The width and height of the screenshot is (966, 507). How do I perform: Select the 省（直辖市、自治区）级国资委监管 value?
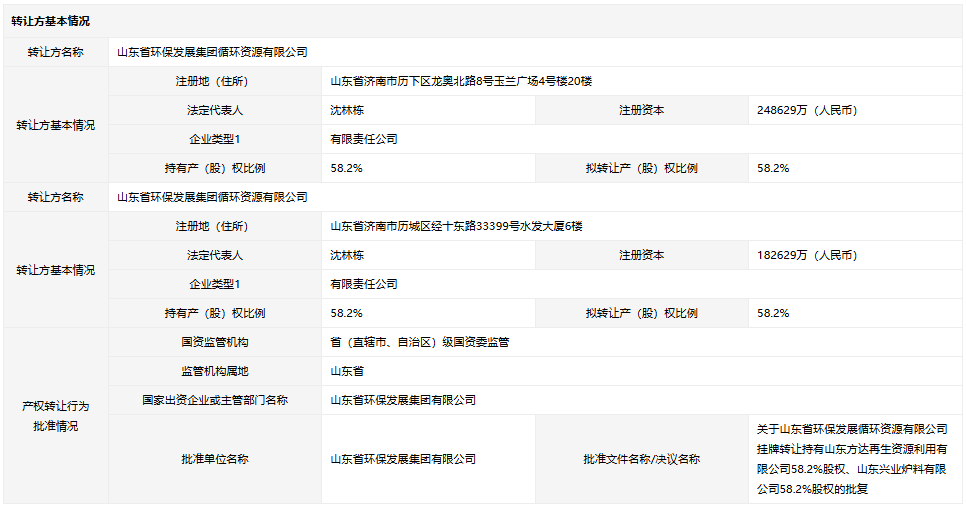click(x=420, y=342)
